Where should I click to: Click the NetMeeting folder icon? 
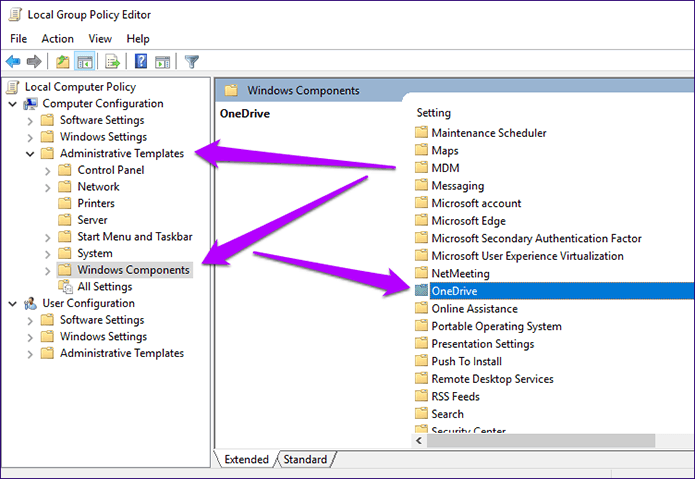pos(421,273)
